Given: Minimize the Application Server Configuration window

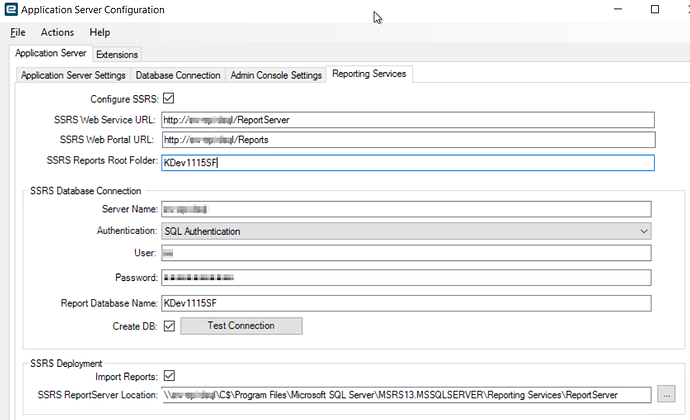Looking at the screenshot, I should click(x=618, y=9).
